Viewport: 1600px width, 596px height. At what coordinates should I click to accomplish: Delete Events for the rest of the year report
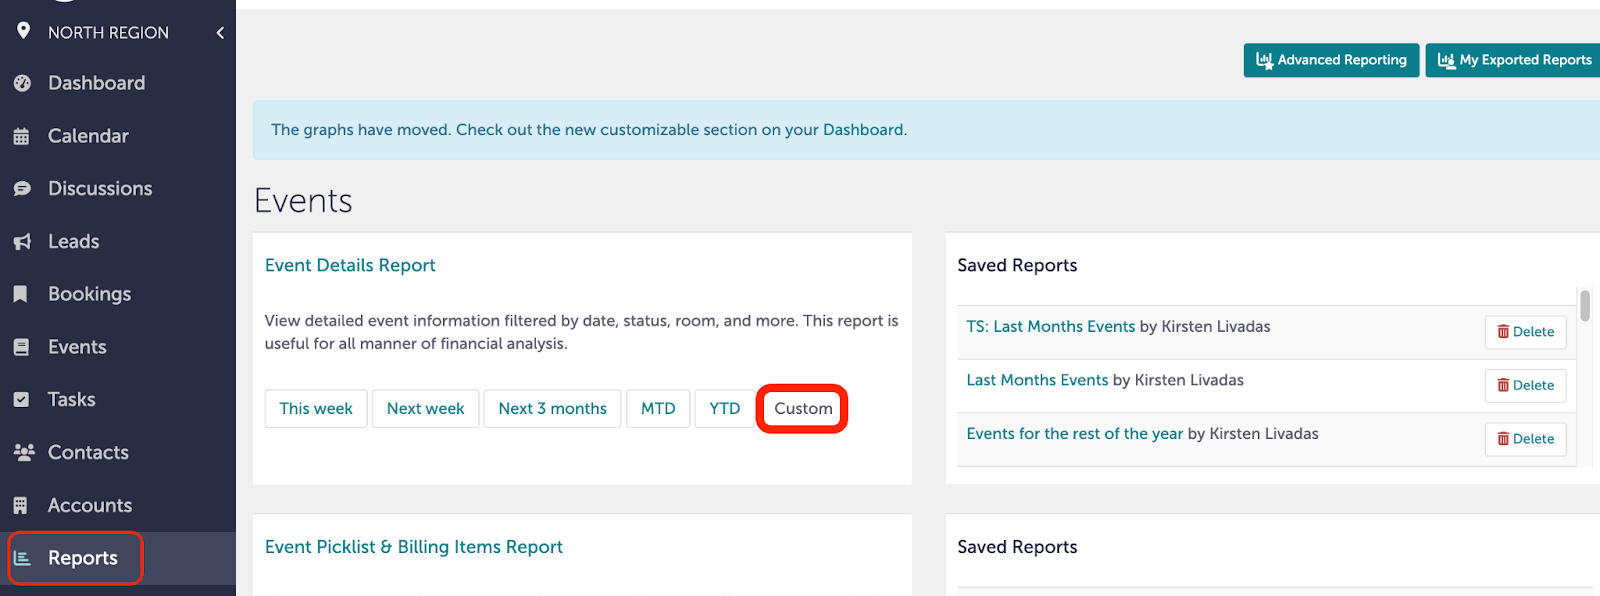point(1525,439)
